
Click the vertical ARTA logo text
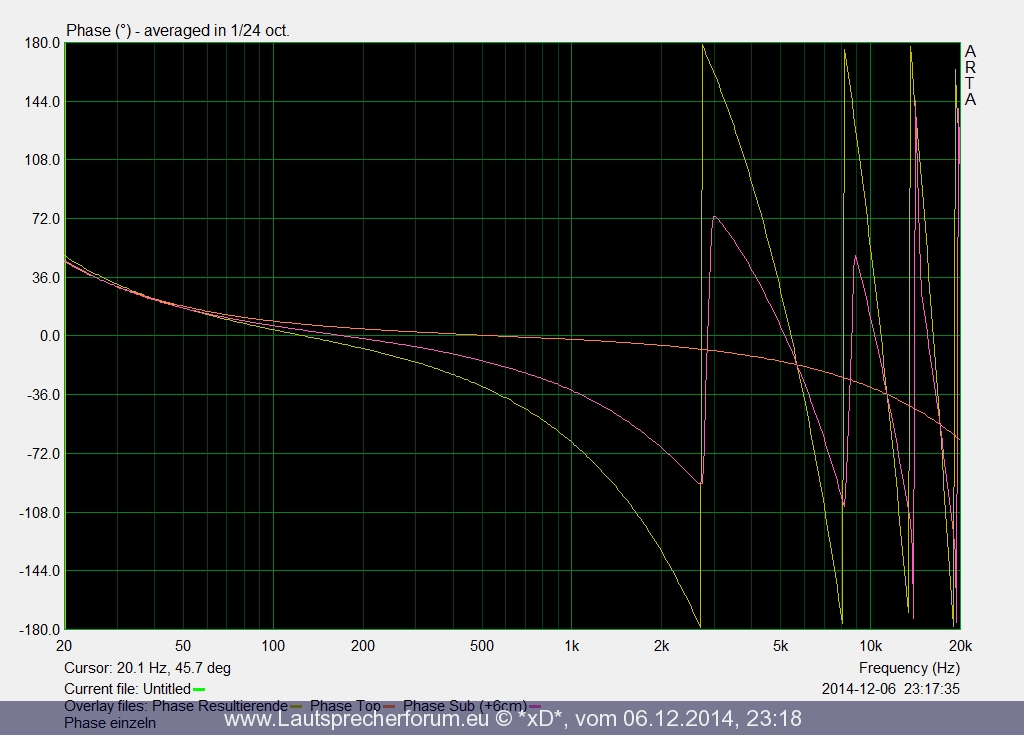pyautogui.click(x=970, y=75)
